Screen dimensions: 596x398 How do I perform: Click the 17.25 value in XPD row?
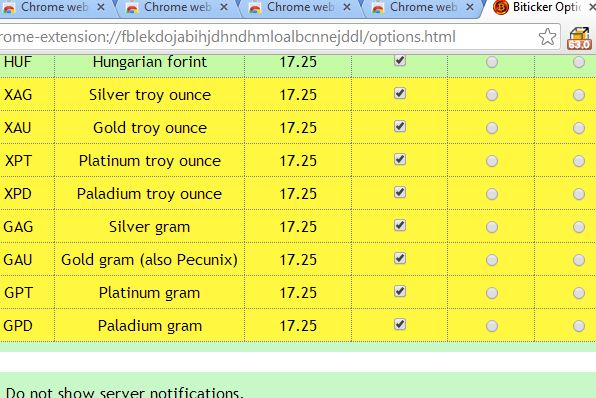click(298, 194)
